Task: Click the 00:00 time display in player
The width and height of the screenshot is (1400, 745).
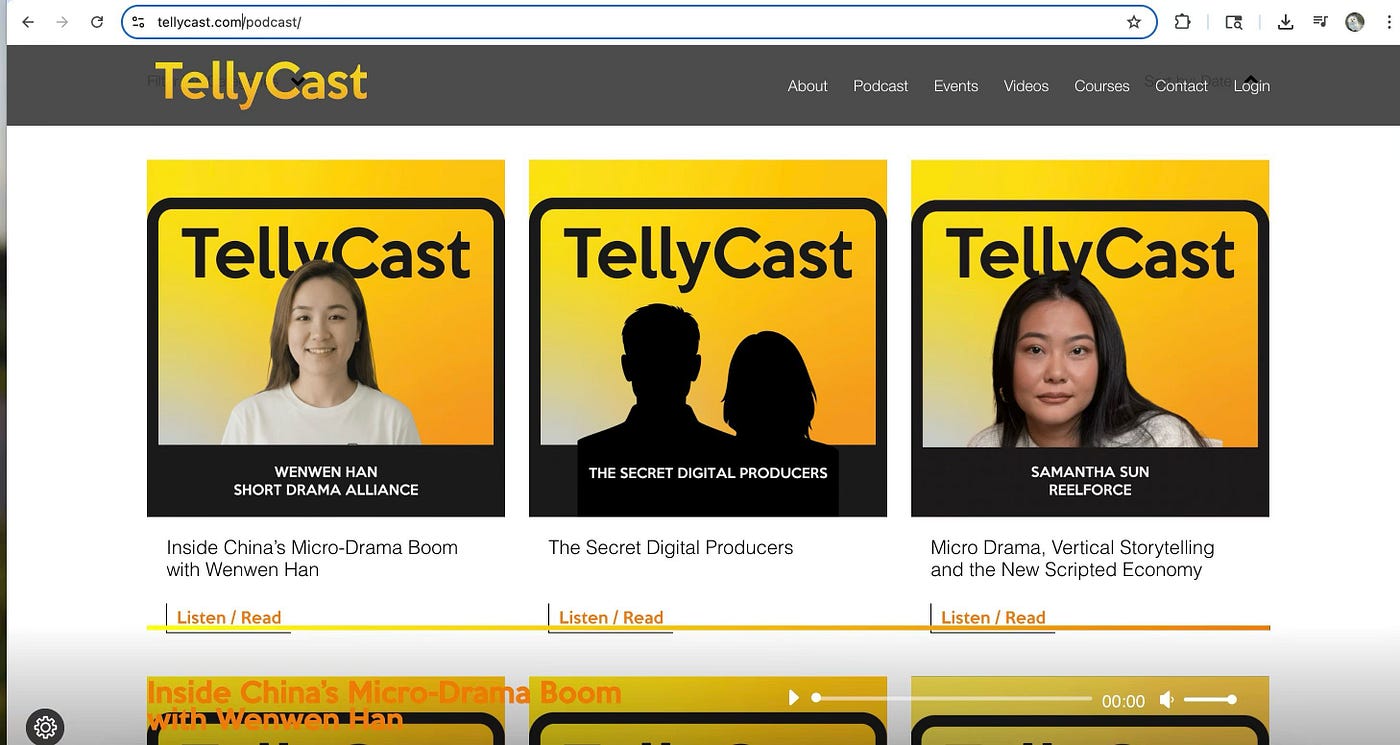Action: pos(1123,701)
